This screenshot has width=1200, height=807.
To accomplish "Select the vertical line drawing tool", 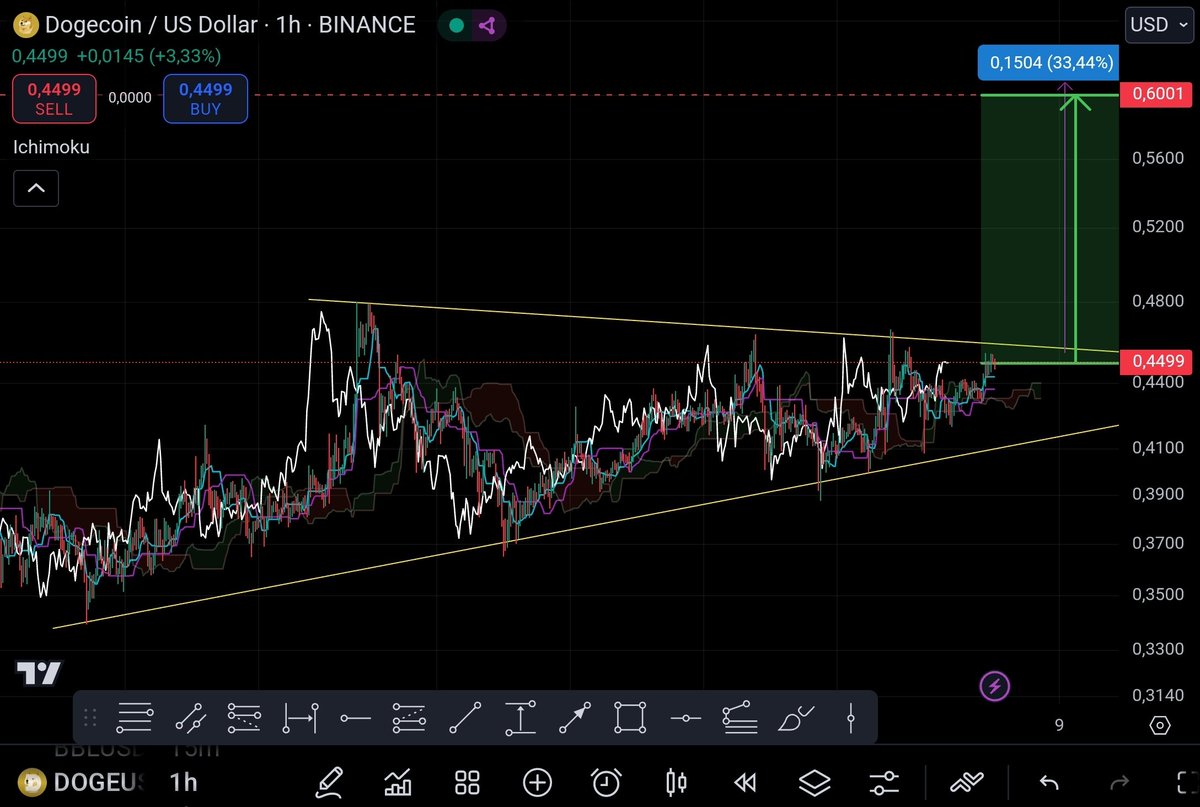I will (851, 717).
